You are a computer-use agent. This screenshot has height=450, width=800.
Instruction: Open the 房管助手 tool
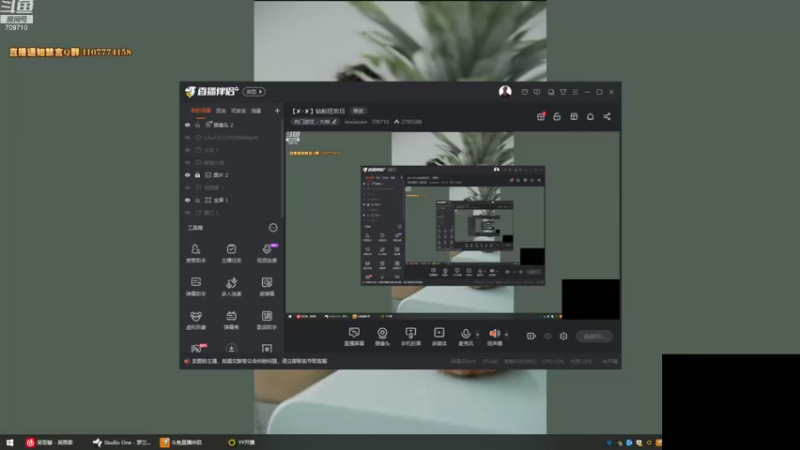[196, 253]
